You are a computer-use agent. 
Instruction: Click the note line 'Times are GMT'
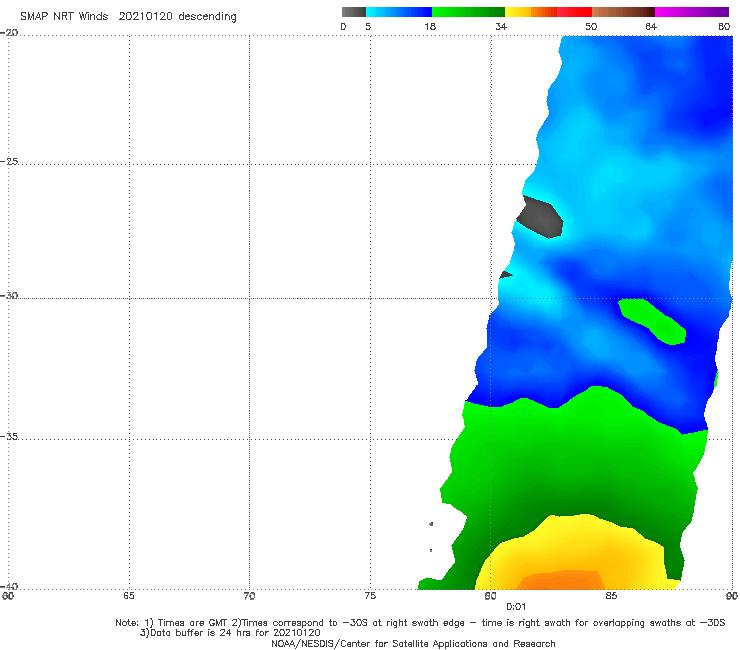coord(193,623)
